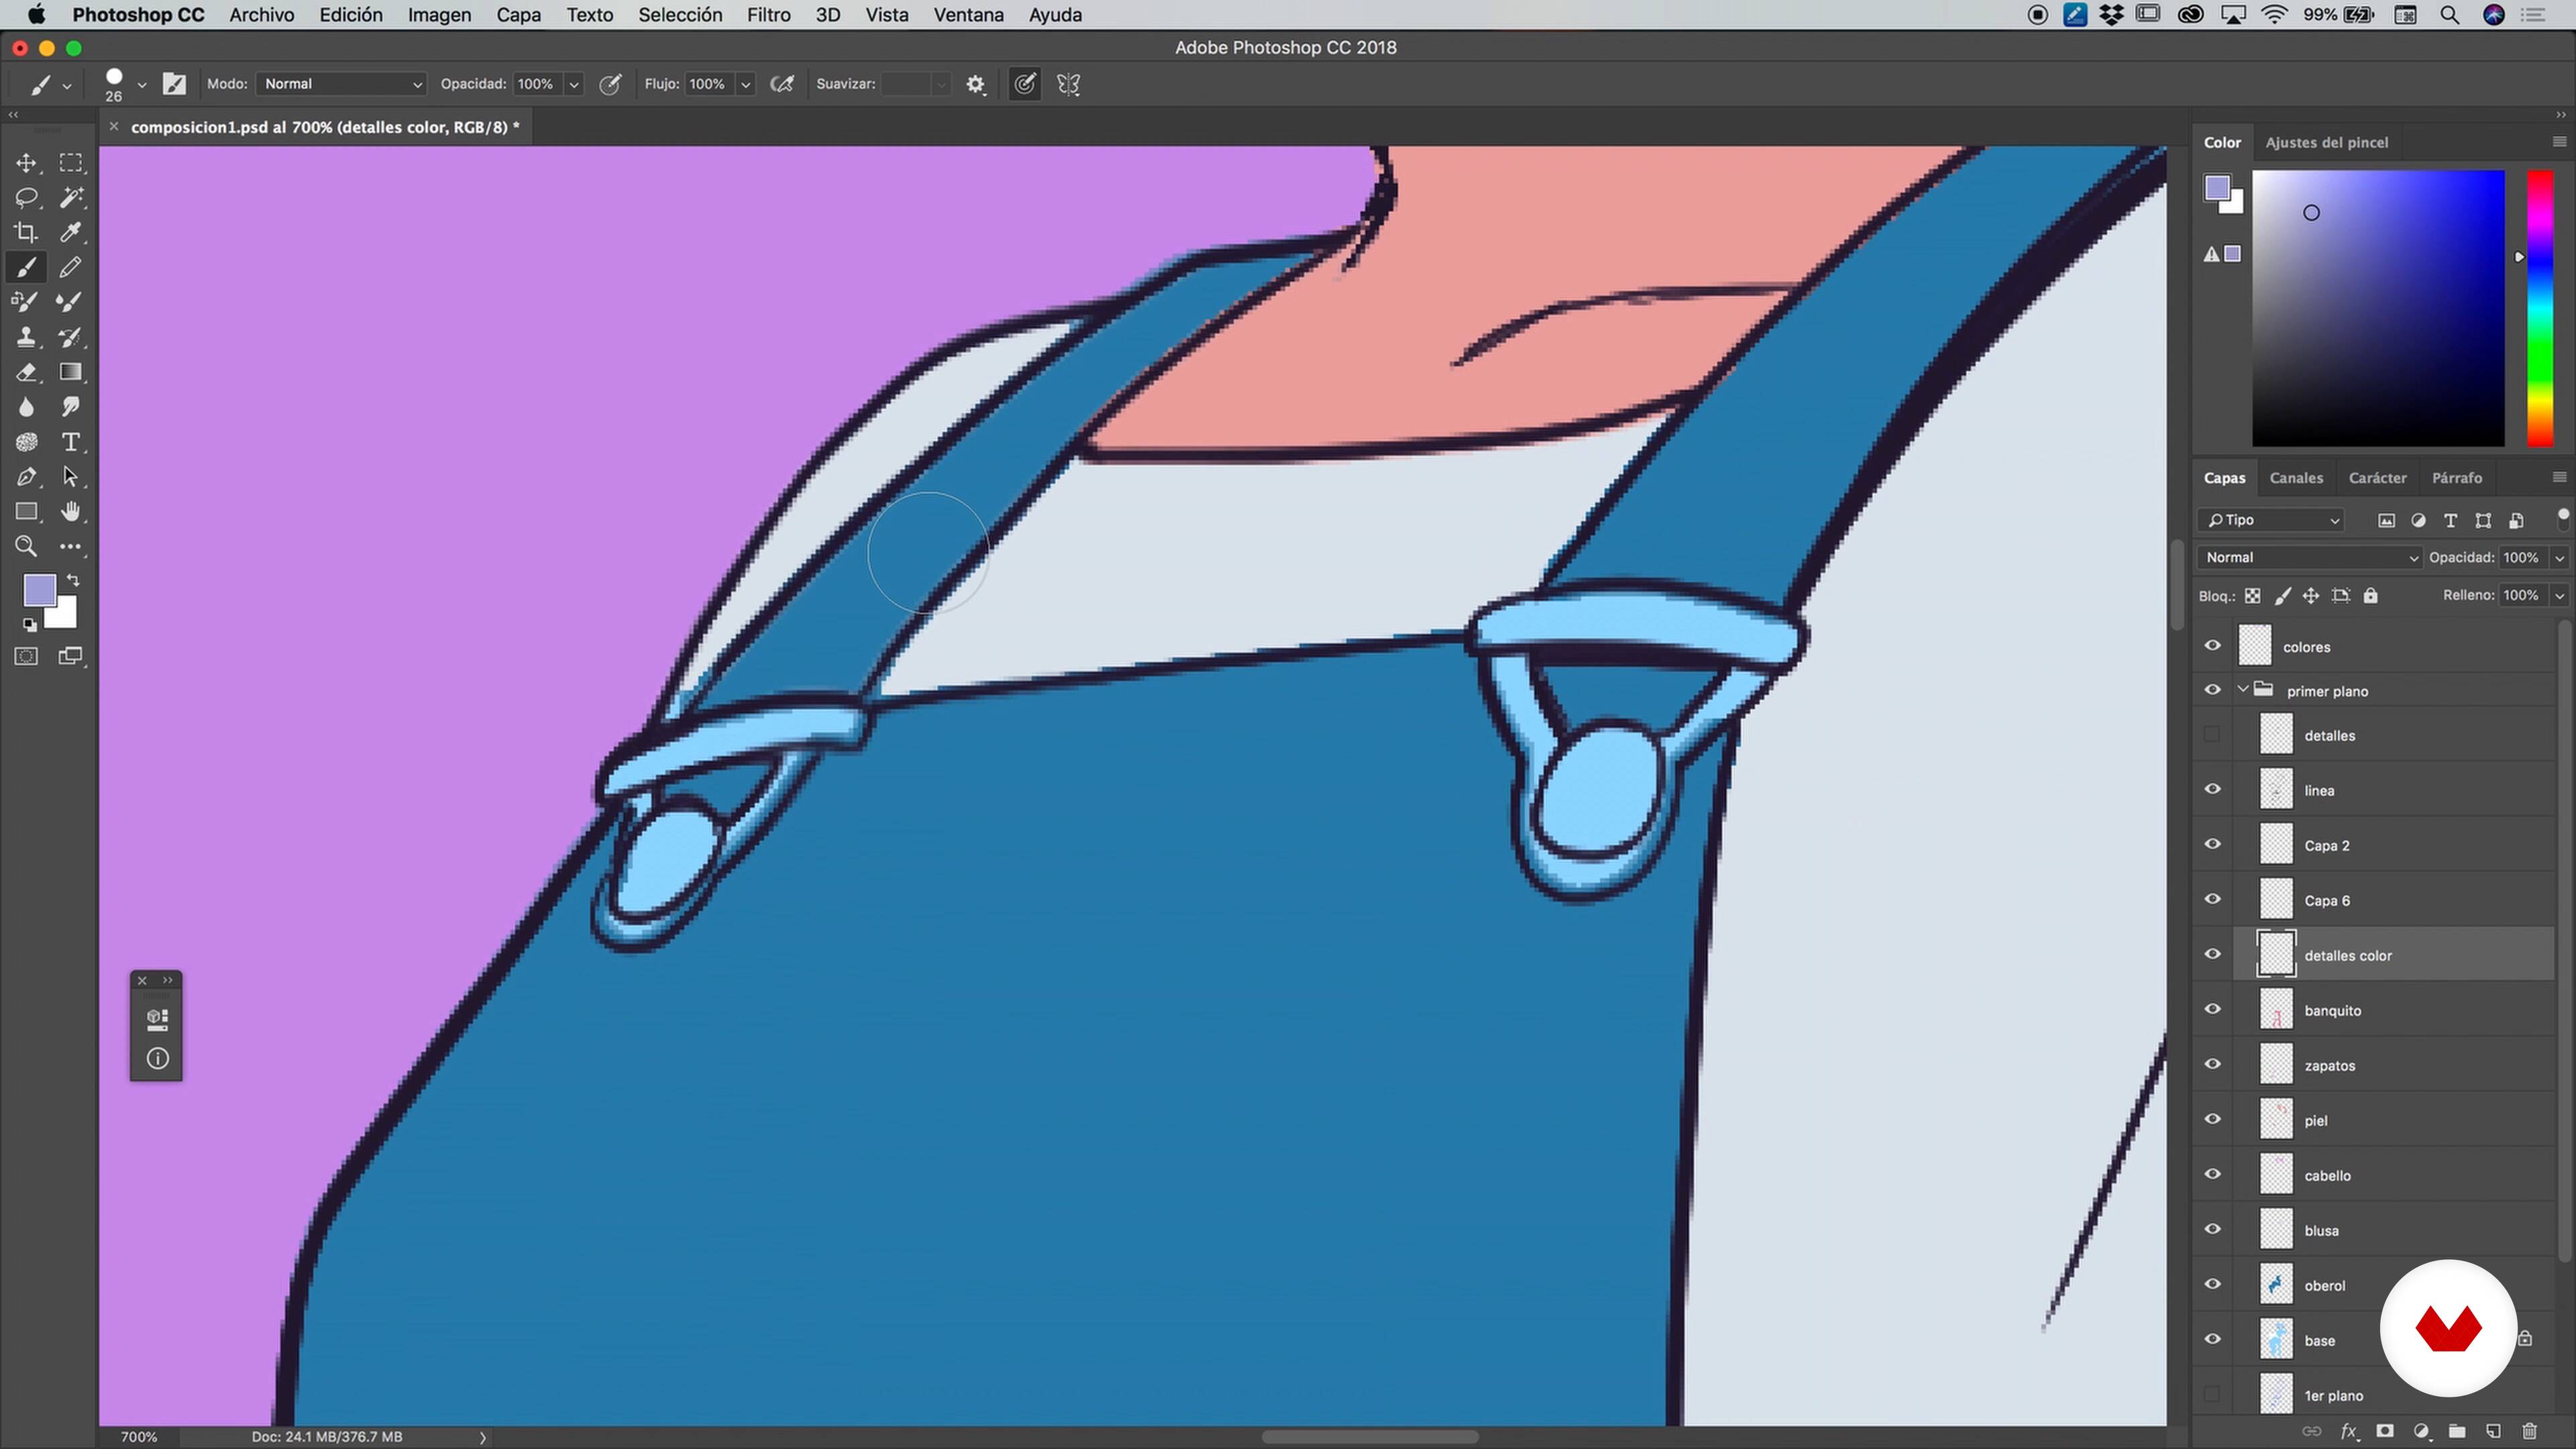Viewport: 2576px width, 1449px height.
Task: Select the Capa 6 layer
Action: pos(2391,900)
